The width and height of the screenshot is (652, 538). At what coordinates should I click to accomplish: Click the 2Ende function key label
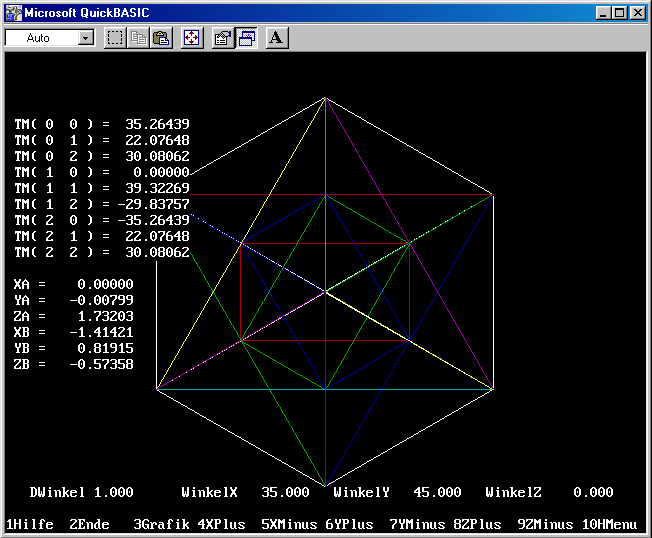tap(90, 524)
